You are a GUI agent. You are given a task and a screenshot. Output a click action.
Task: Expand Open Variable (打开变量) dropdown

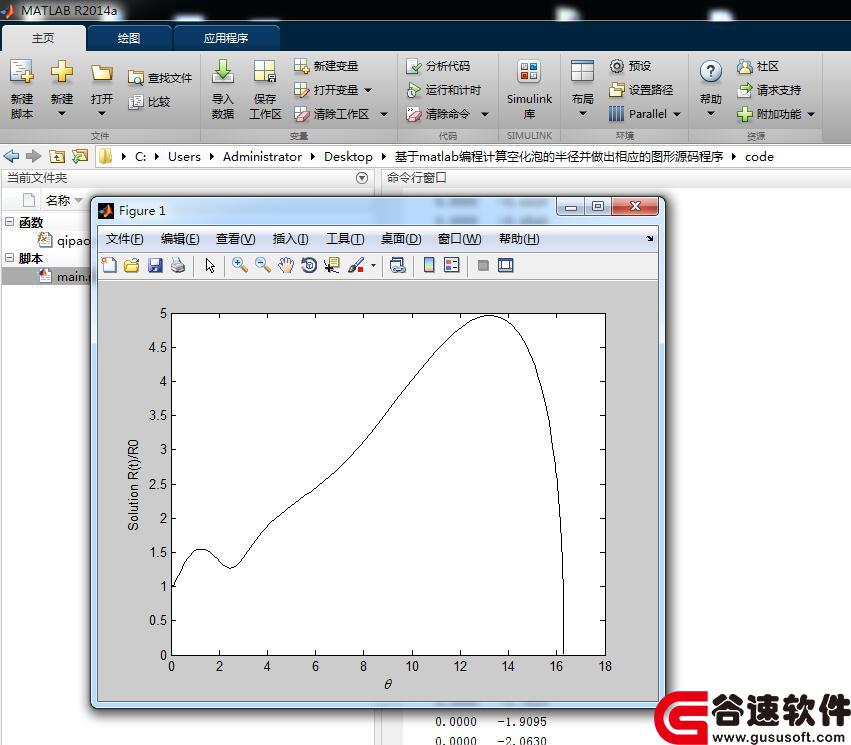coord(368,90)
